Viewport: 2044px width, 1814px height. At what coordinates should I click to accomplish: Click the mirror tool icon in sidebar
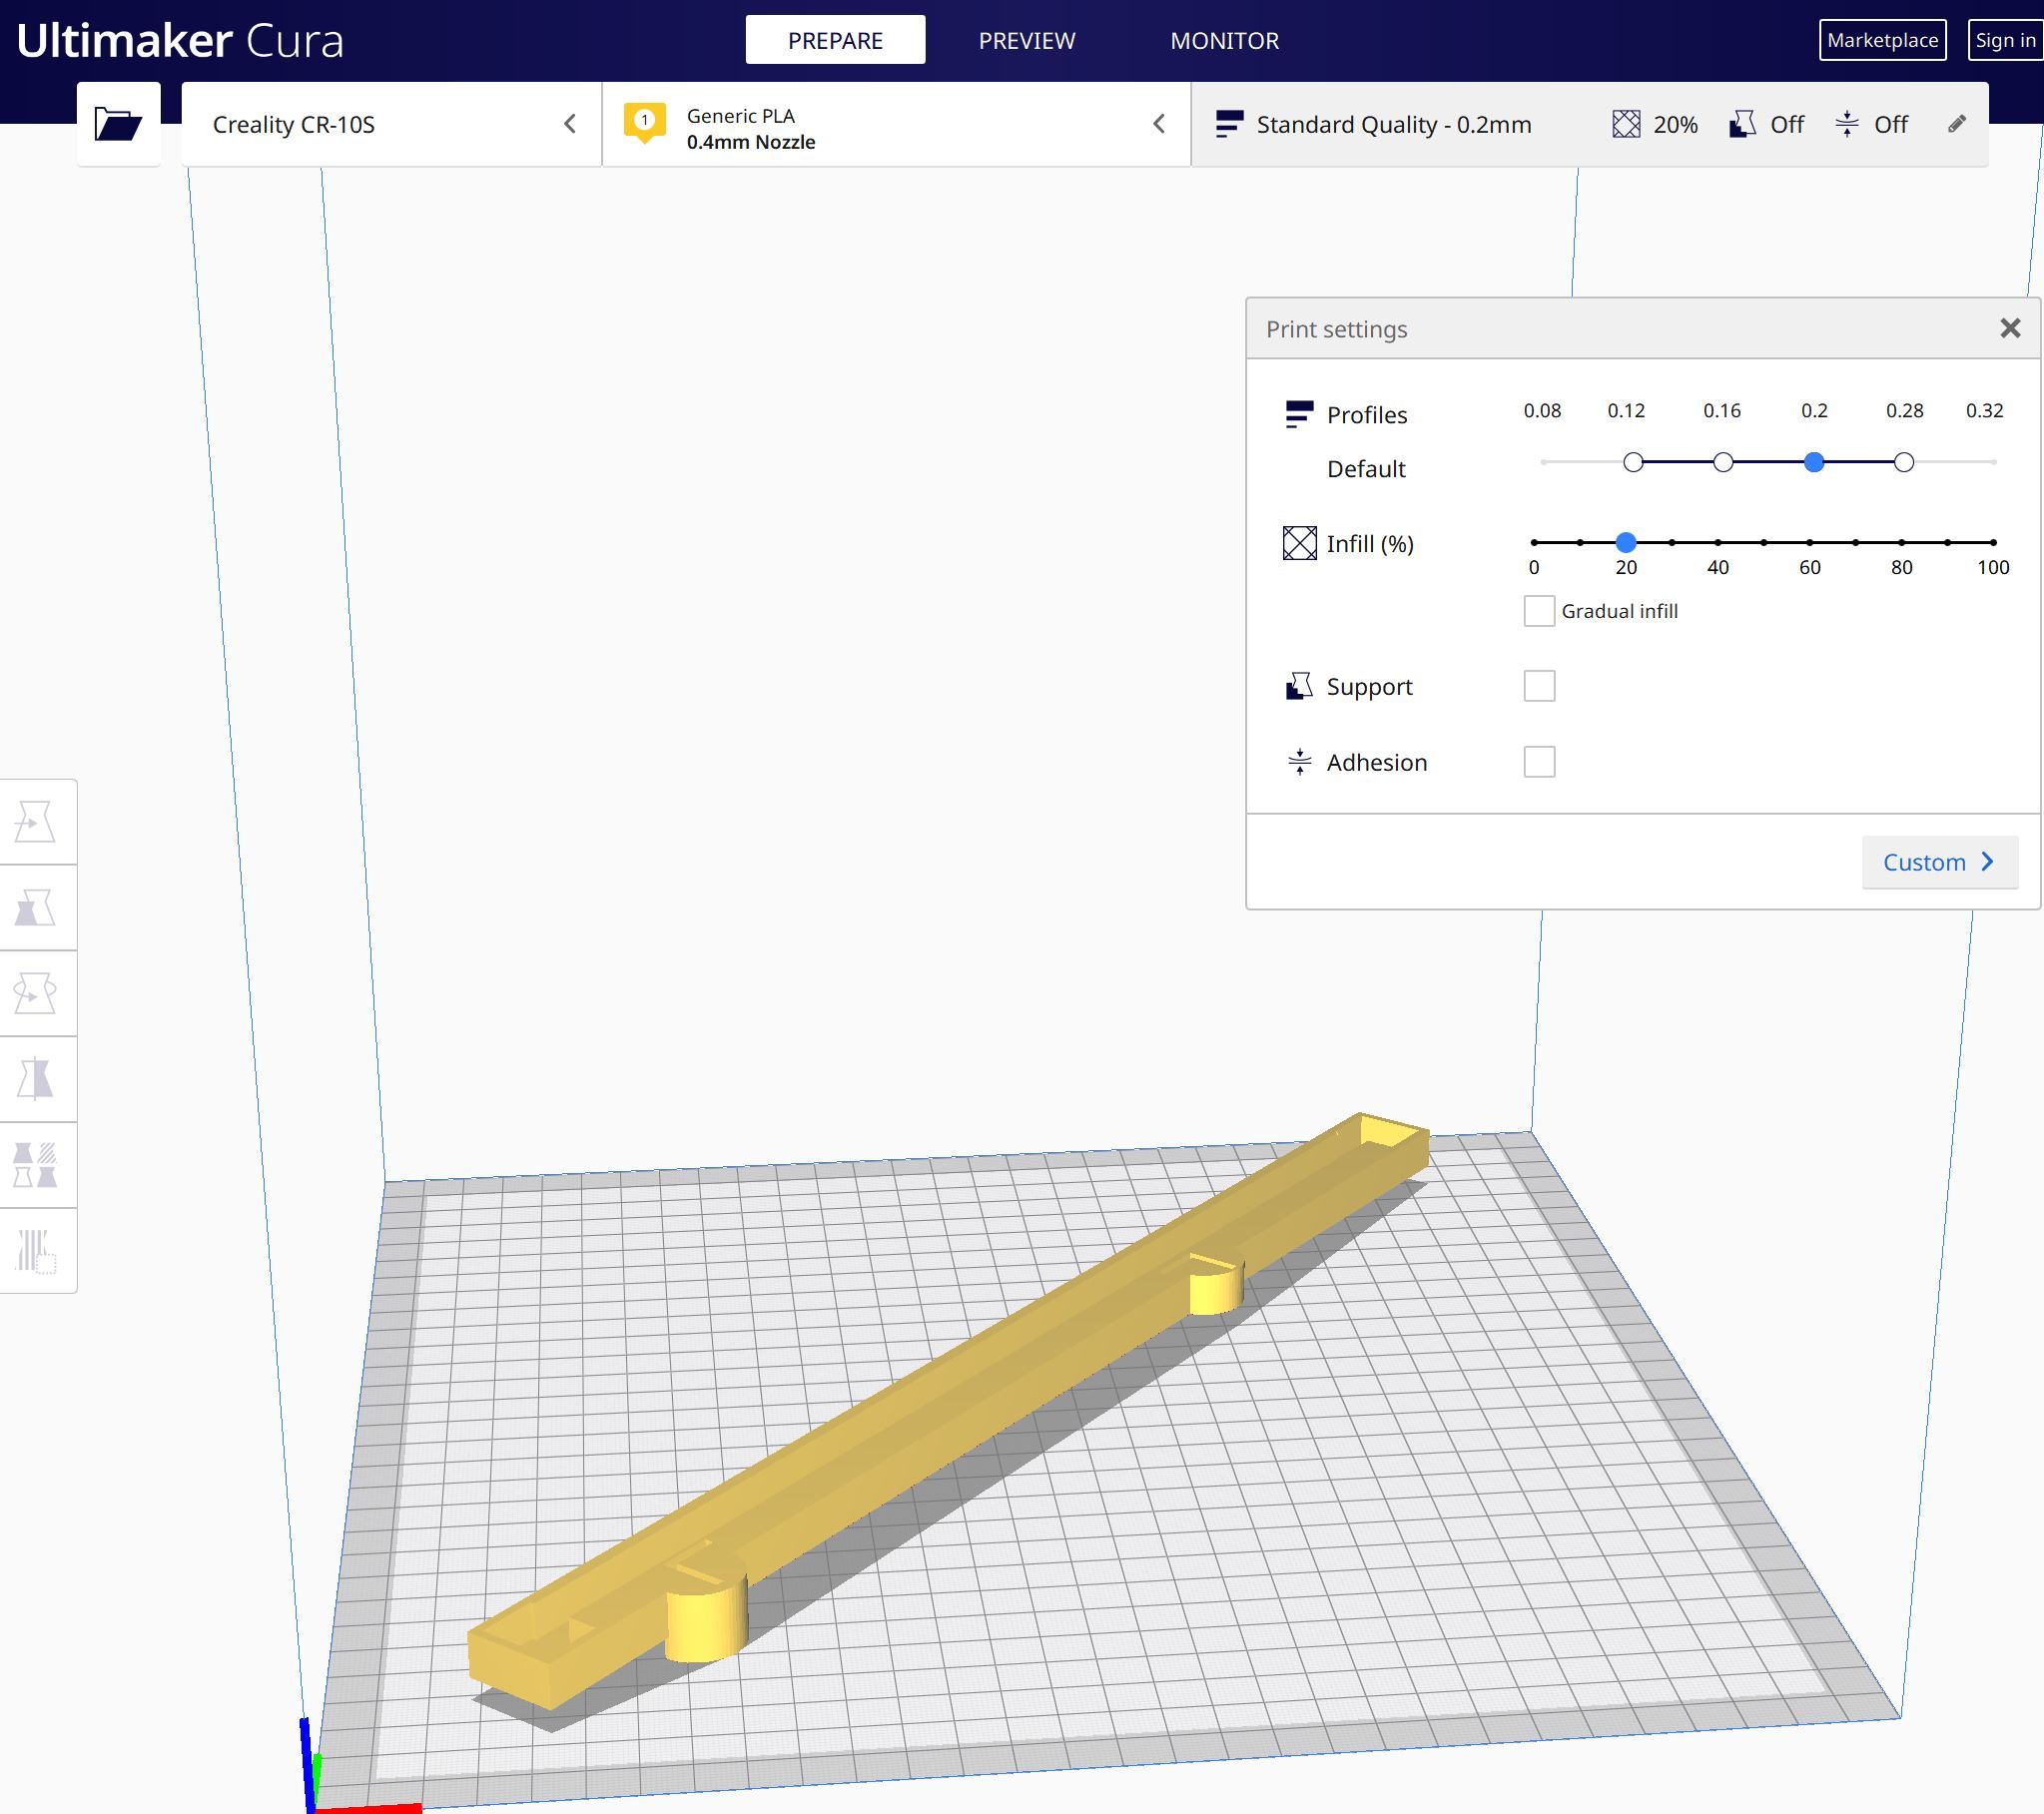(x=39, y=1078)
